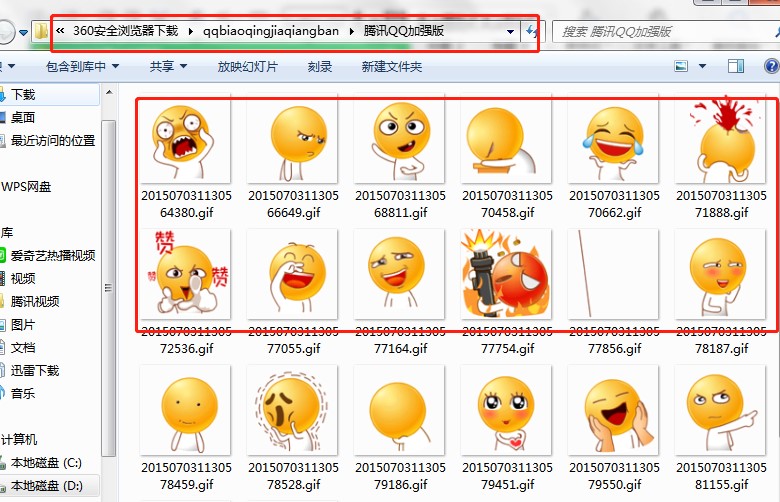Viewport: 780px width, 502px height.
Task: Click file name 201507031130581155.gif
Action: click(x=721, y=476)
